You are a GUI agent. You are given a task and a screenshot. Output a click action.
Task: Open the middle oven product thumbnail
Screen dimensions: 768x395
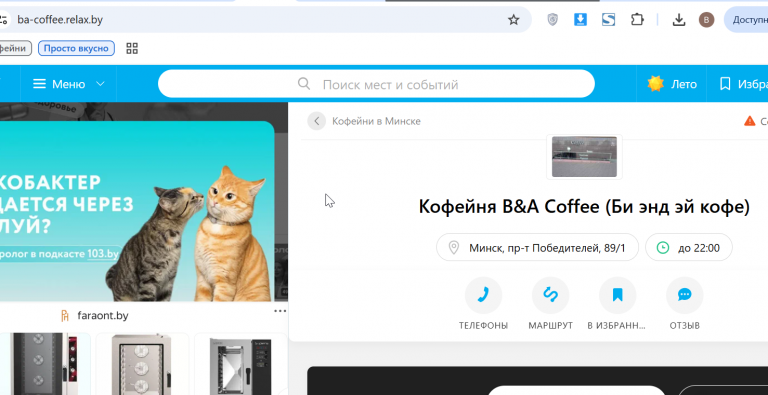tap(142, 364)
